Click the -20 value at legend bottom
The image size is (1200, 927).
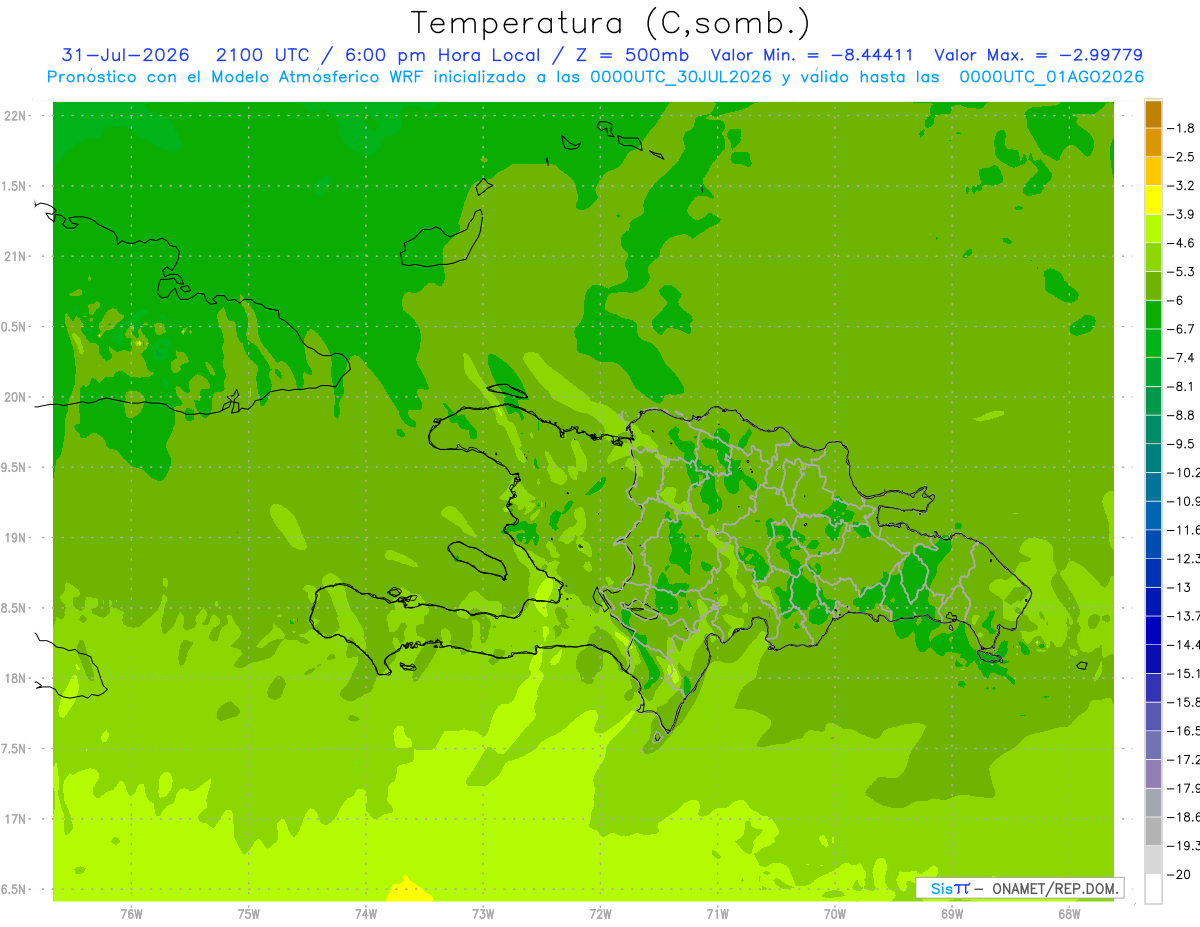[x=1180, y=874]
